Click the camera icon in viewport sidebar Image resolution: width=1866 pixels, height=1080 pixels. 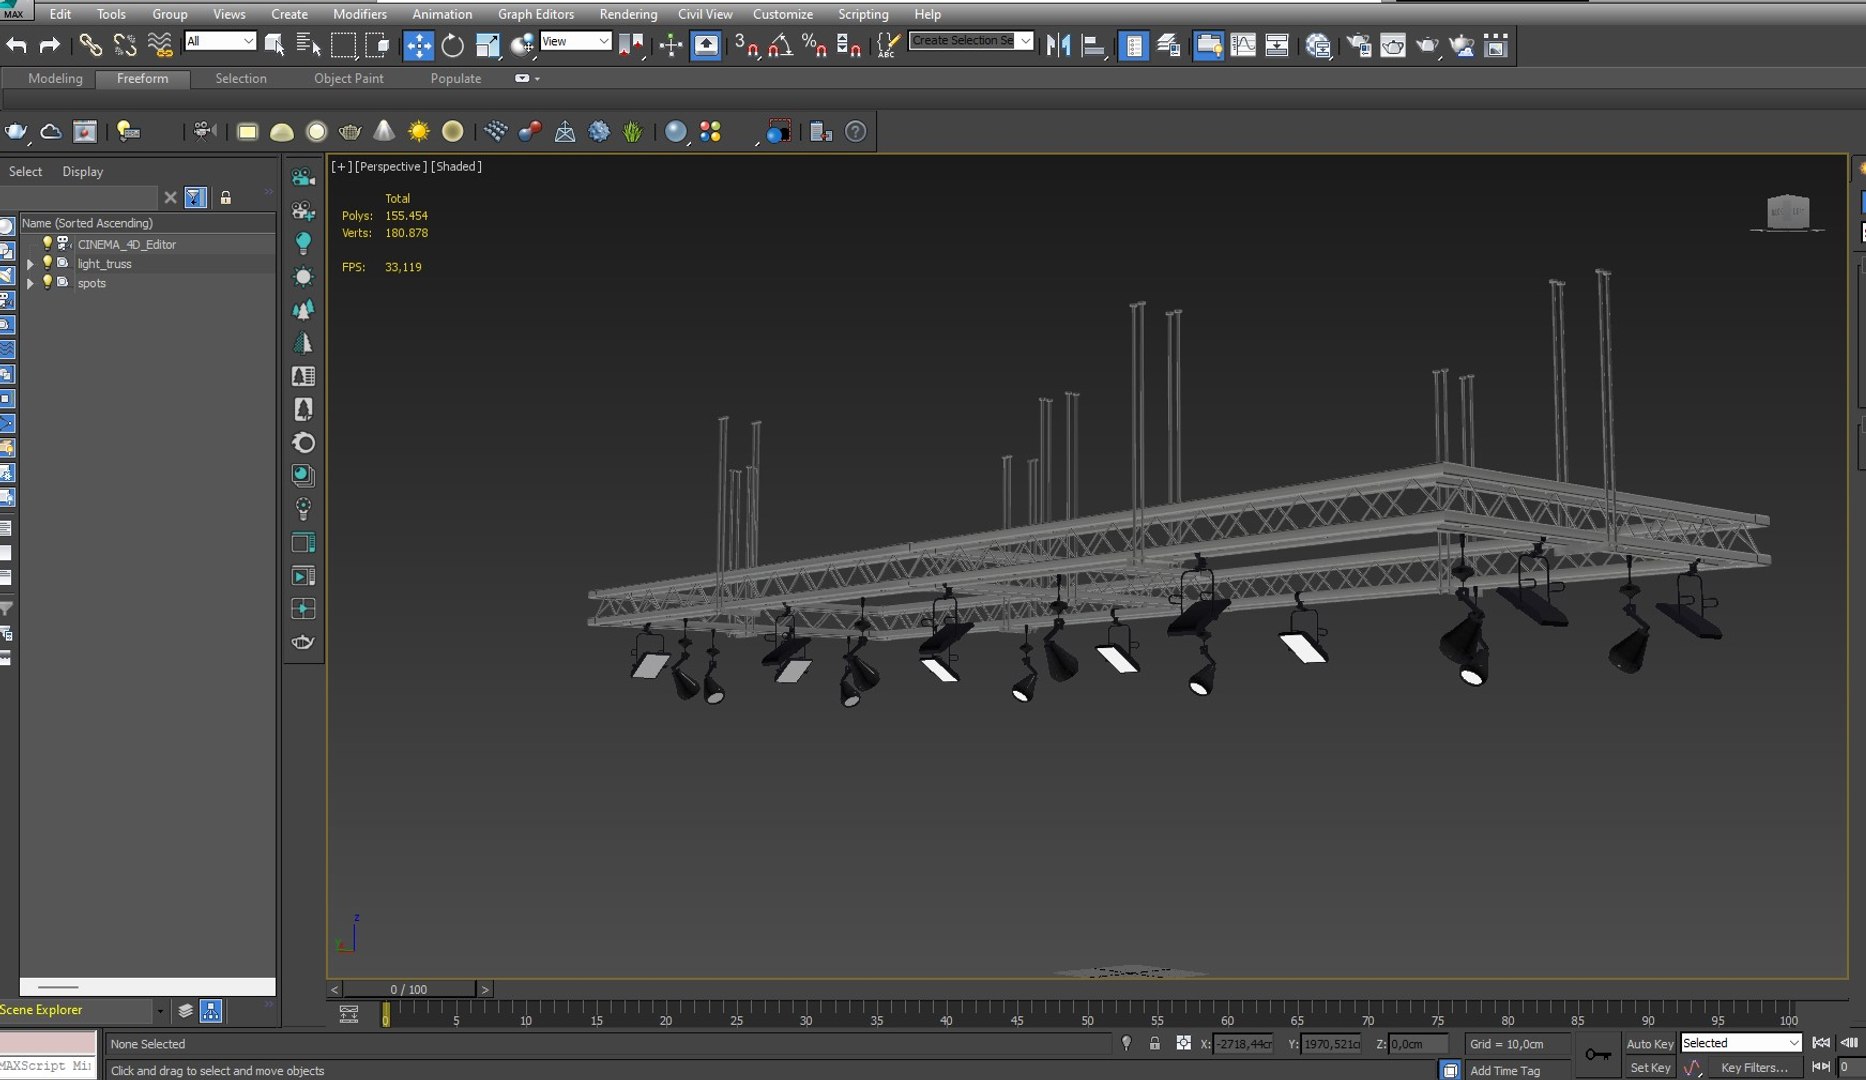click(303, 177)
